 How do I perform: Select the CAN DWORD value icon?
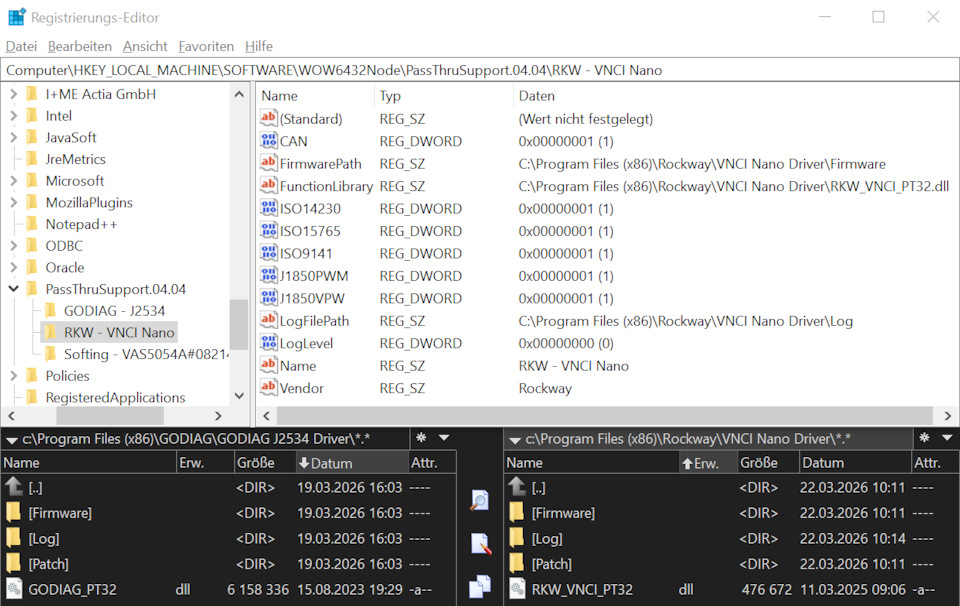pyautogui.click(x=268, y=141)
